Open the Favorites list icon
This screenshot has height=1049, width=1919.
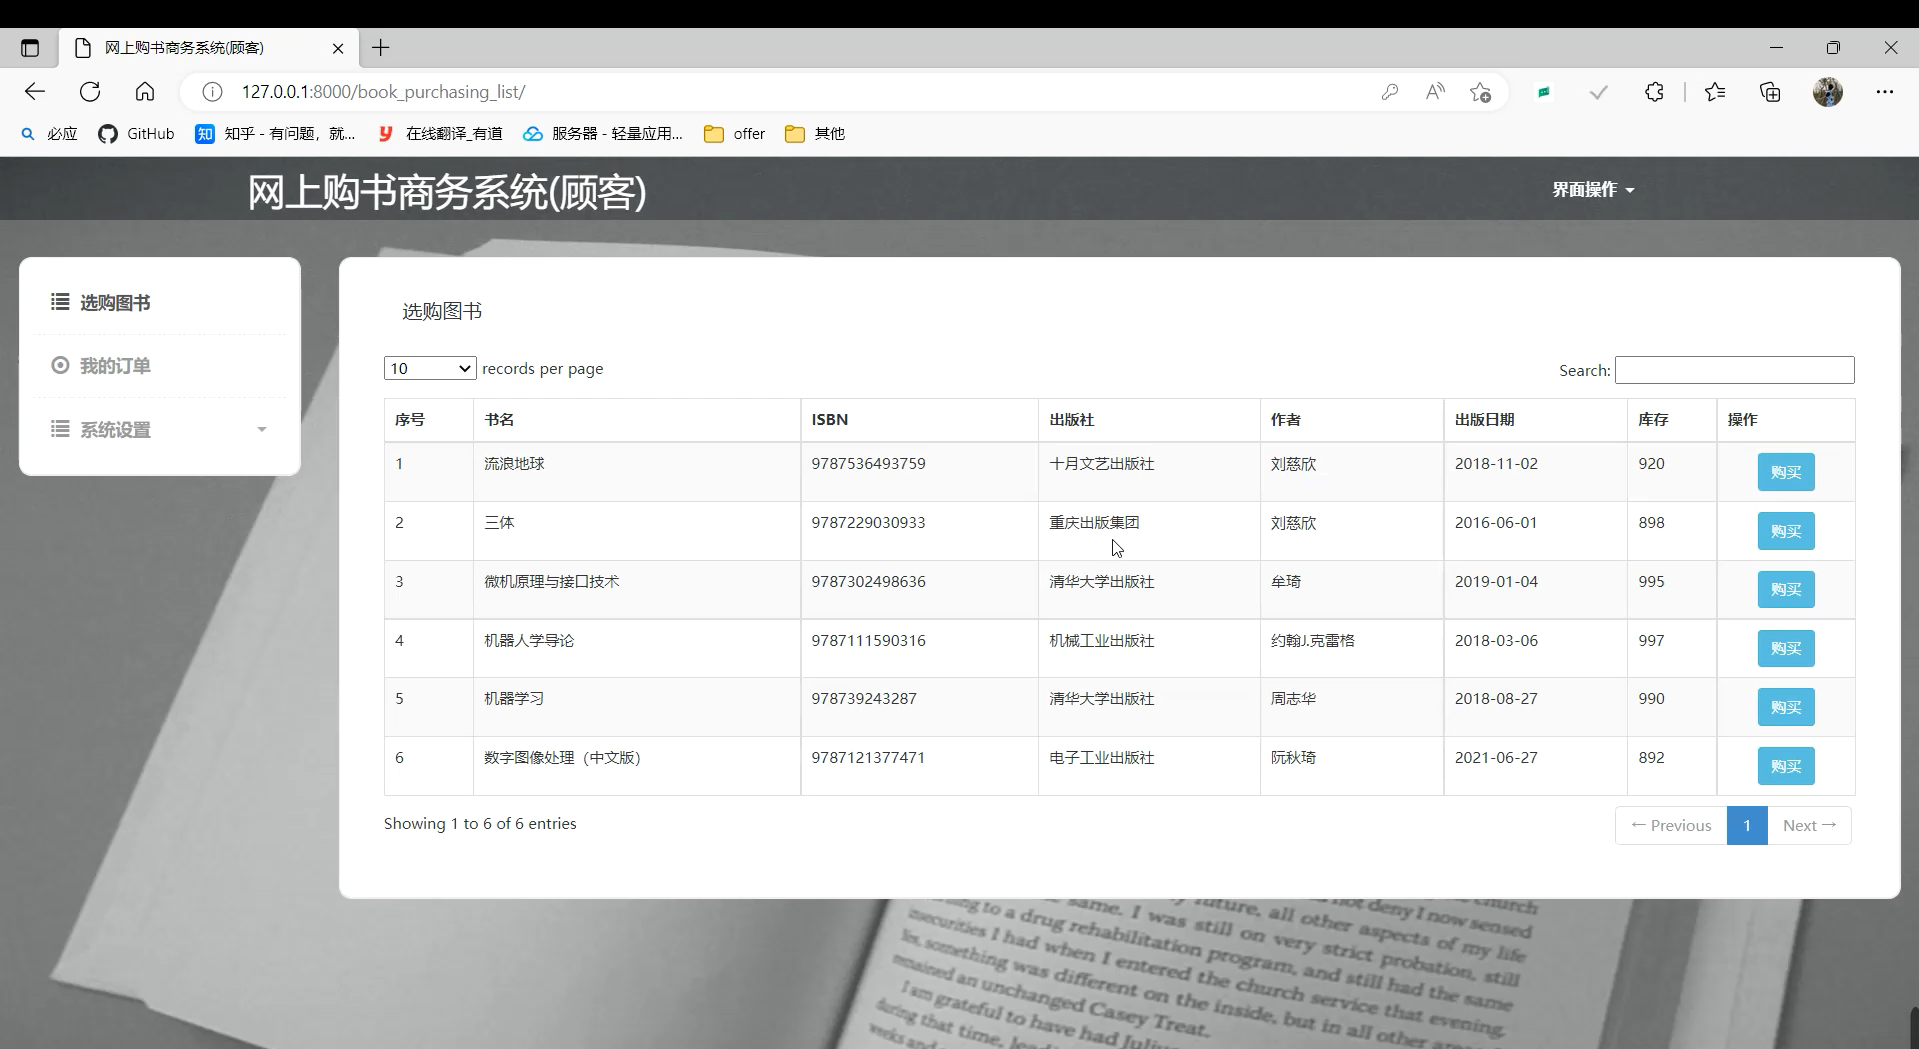click(1715, 92)
